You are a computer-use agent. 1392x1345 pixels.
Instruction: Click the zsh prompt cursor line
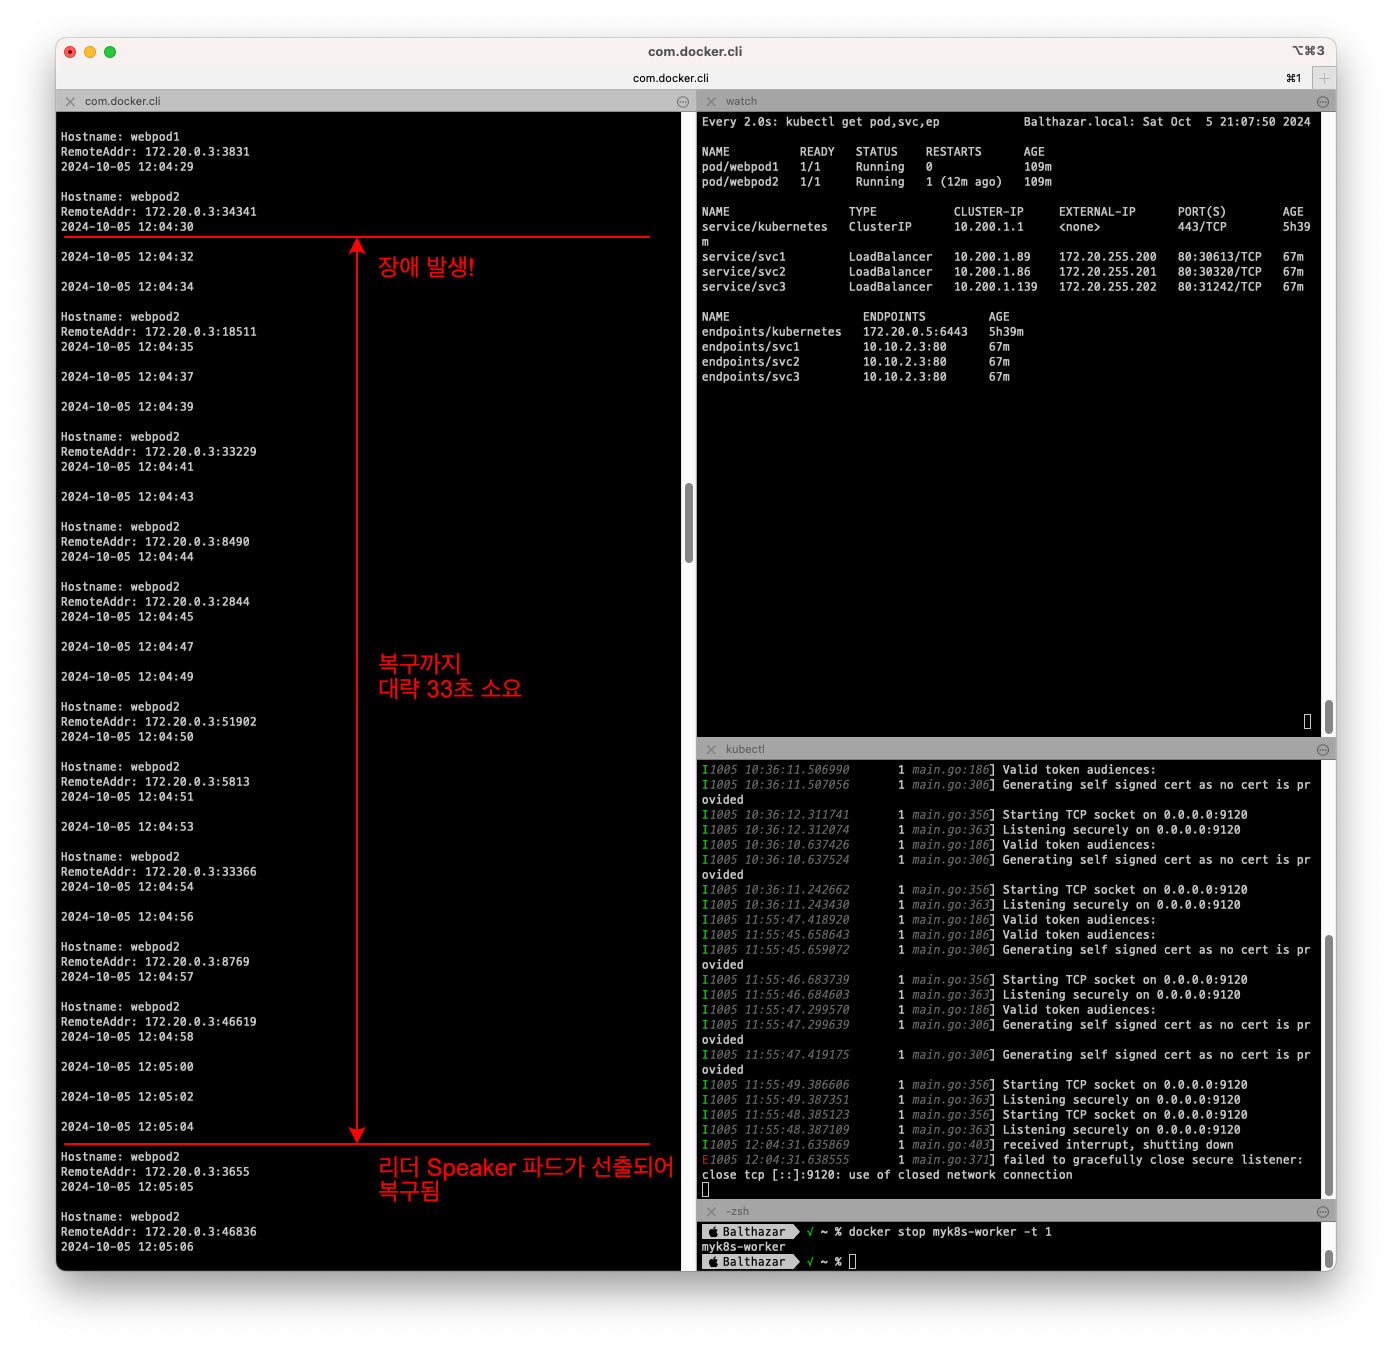[780, 1262]
